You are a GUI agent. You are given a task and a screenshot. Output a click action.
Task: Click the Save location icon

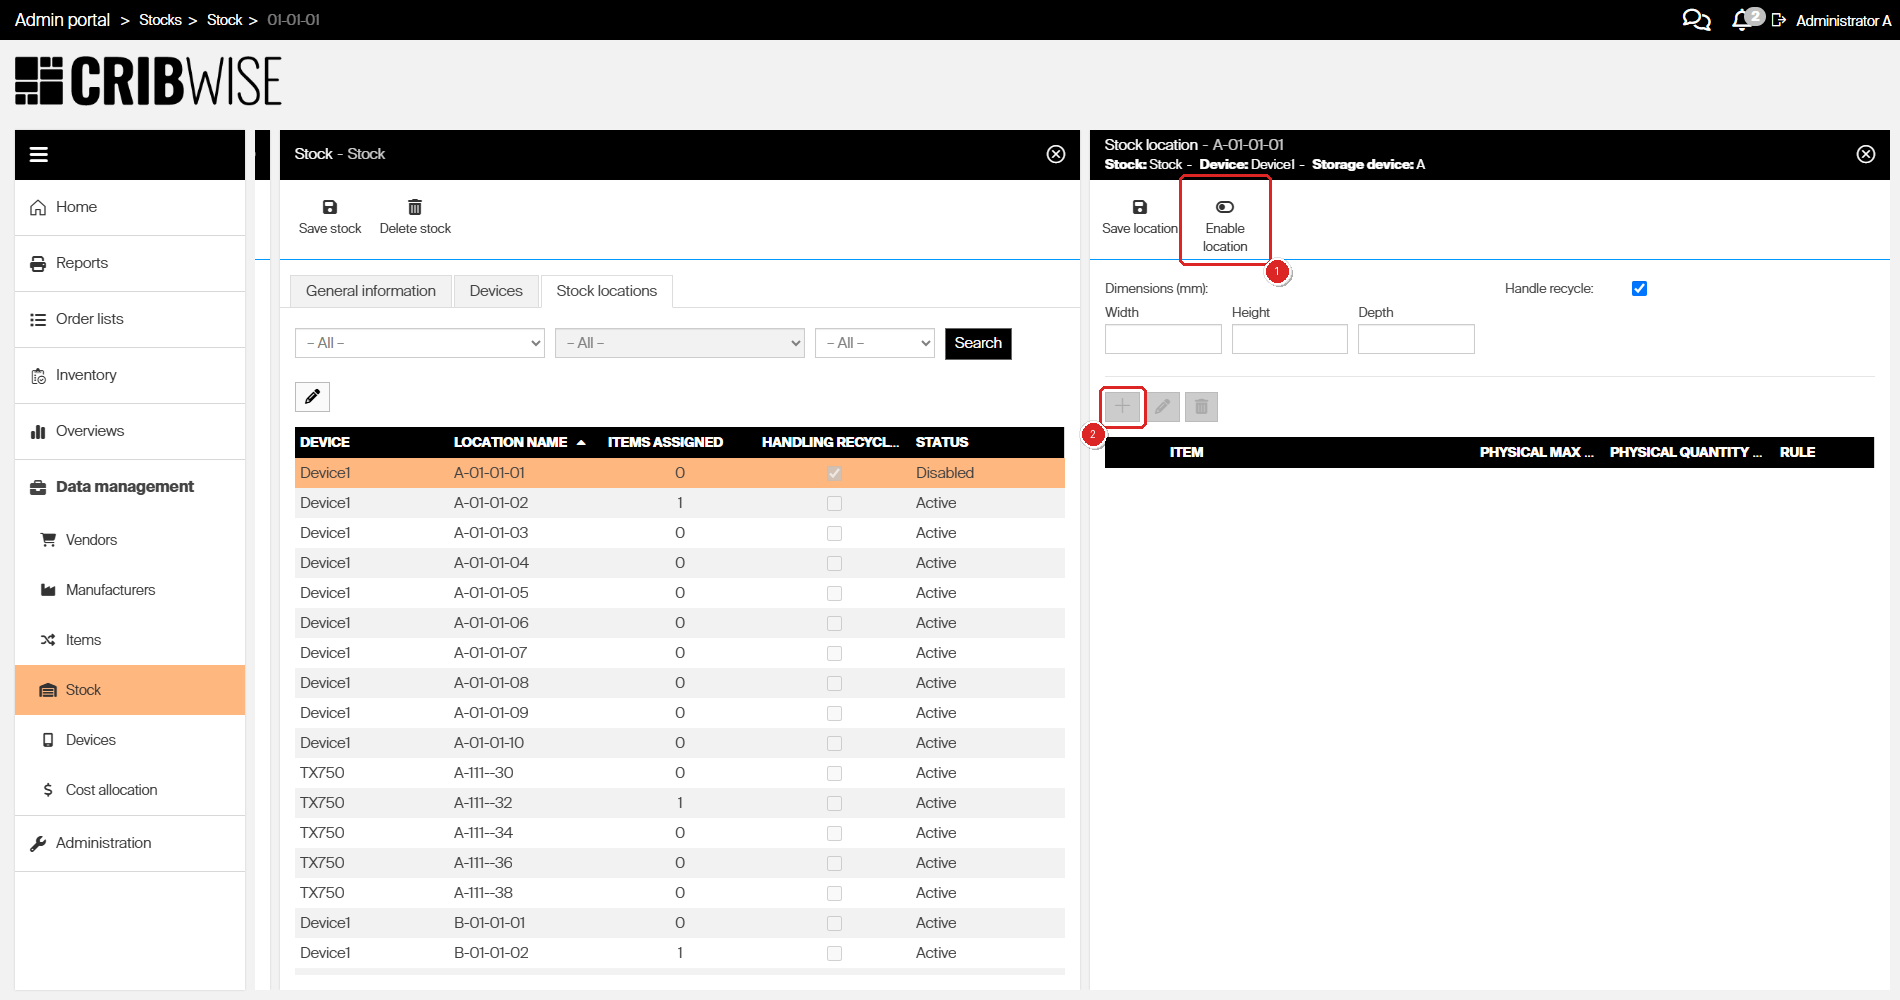click(x=1140, y=207)
